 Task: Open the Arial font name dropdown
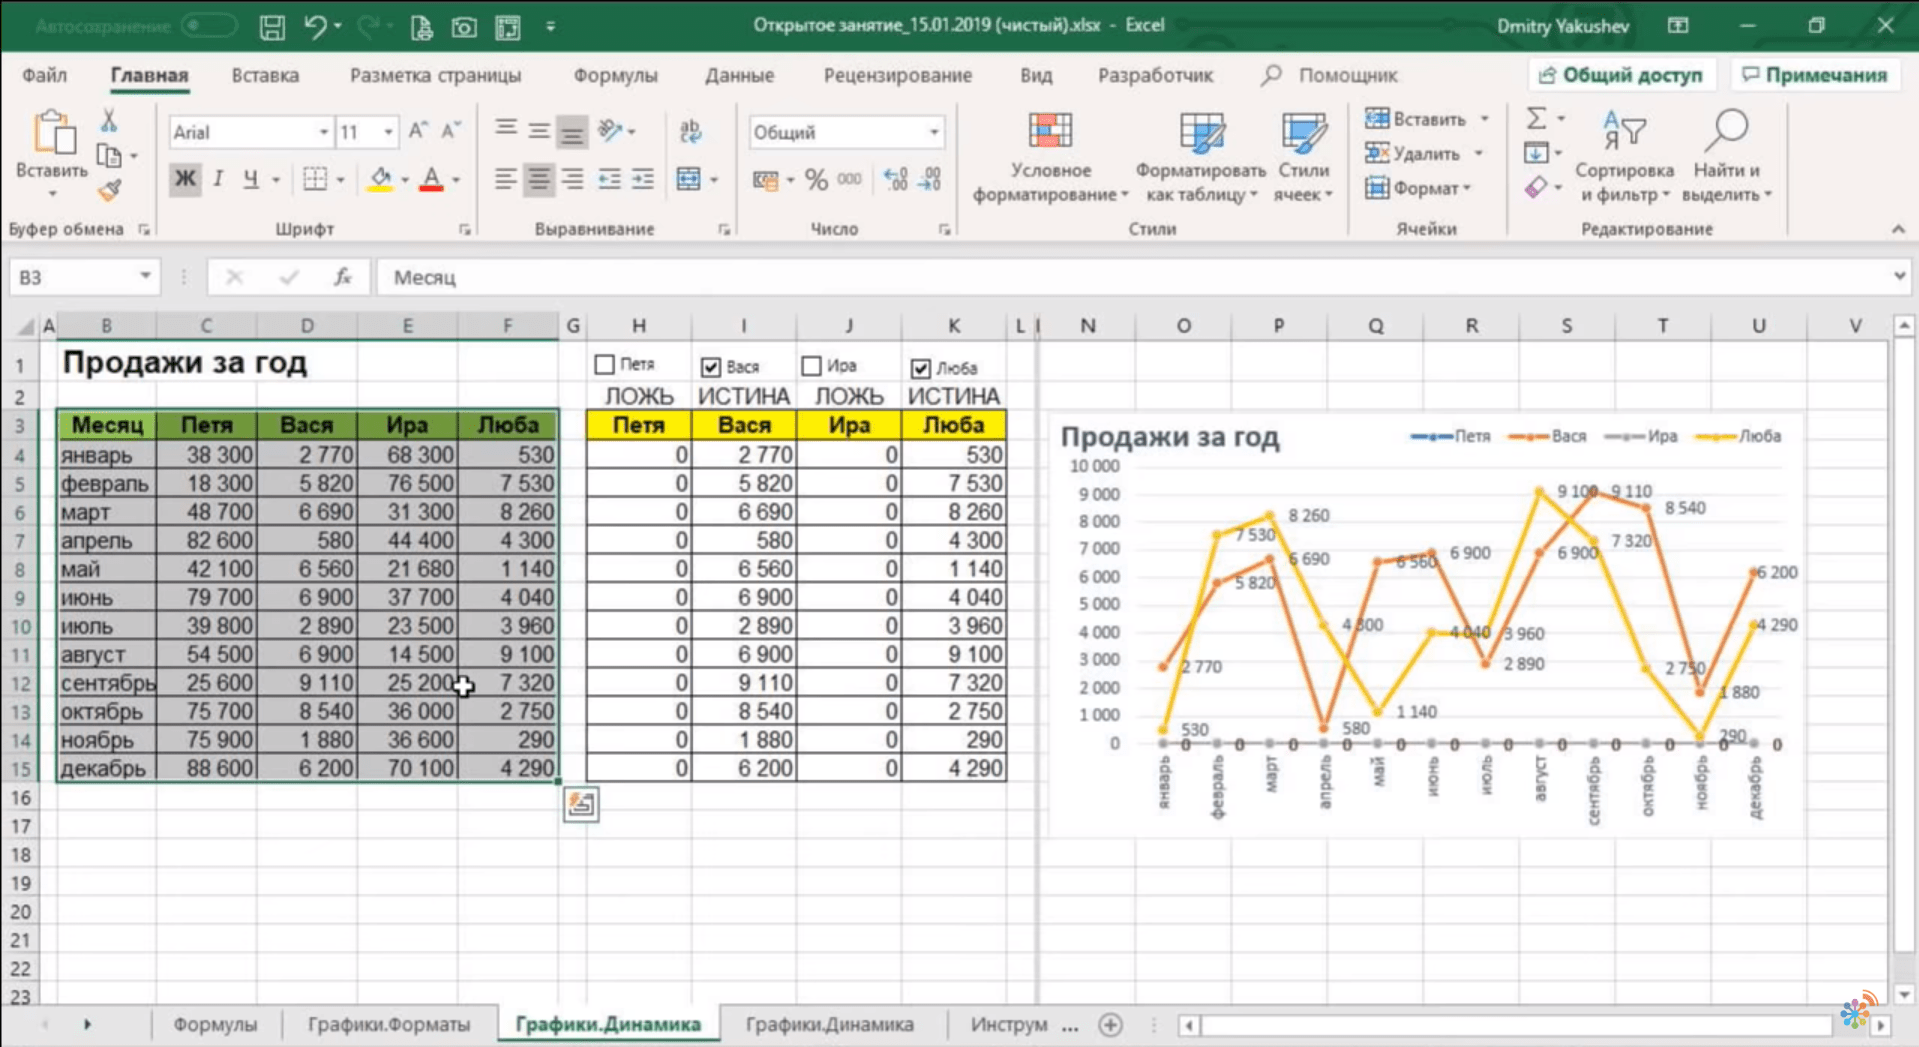(x=323, y=132)
